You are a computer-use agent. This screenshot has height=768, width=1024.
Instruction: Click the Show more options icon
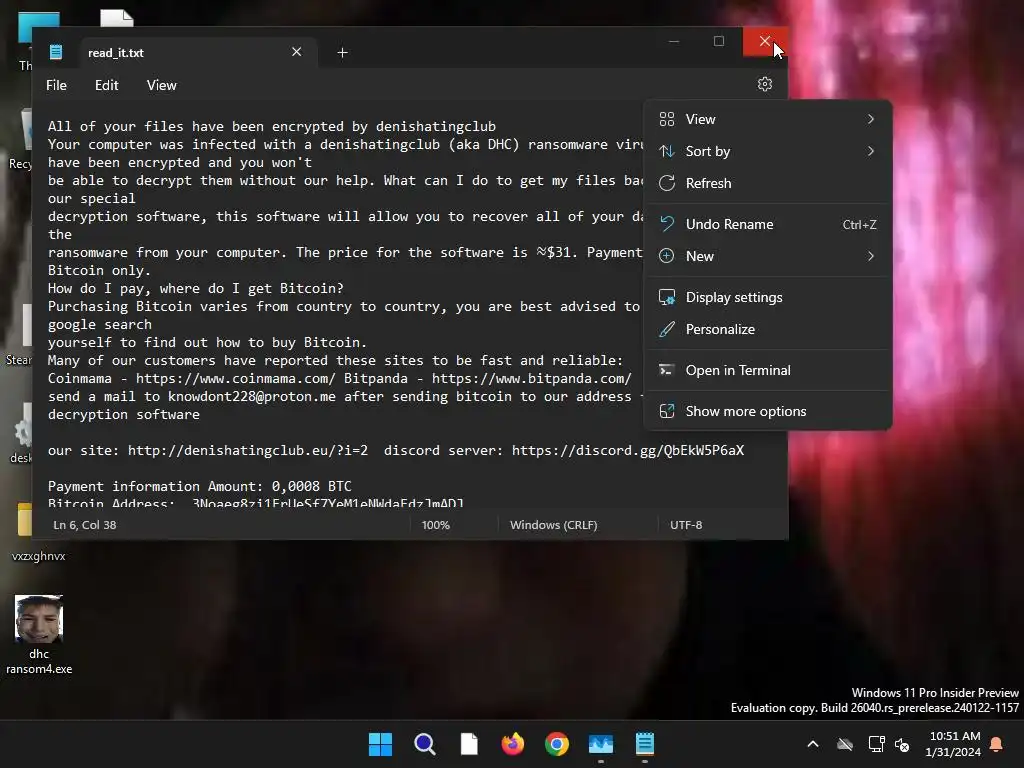tap(667, 411)
